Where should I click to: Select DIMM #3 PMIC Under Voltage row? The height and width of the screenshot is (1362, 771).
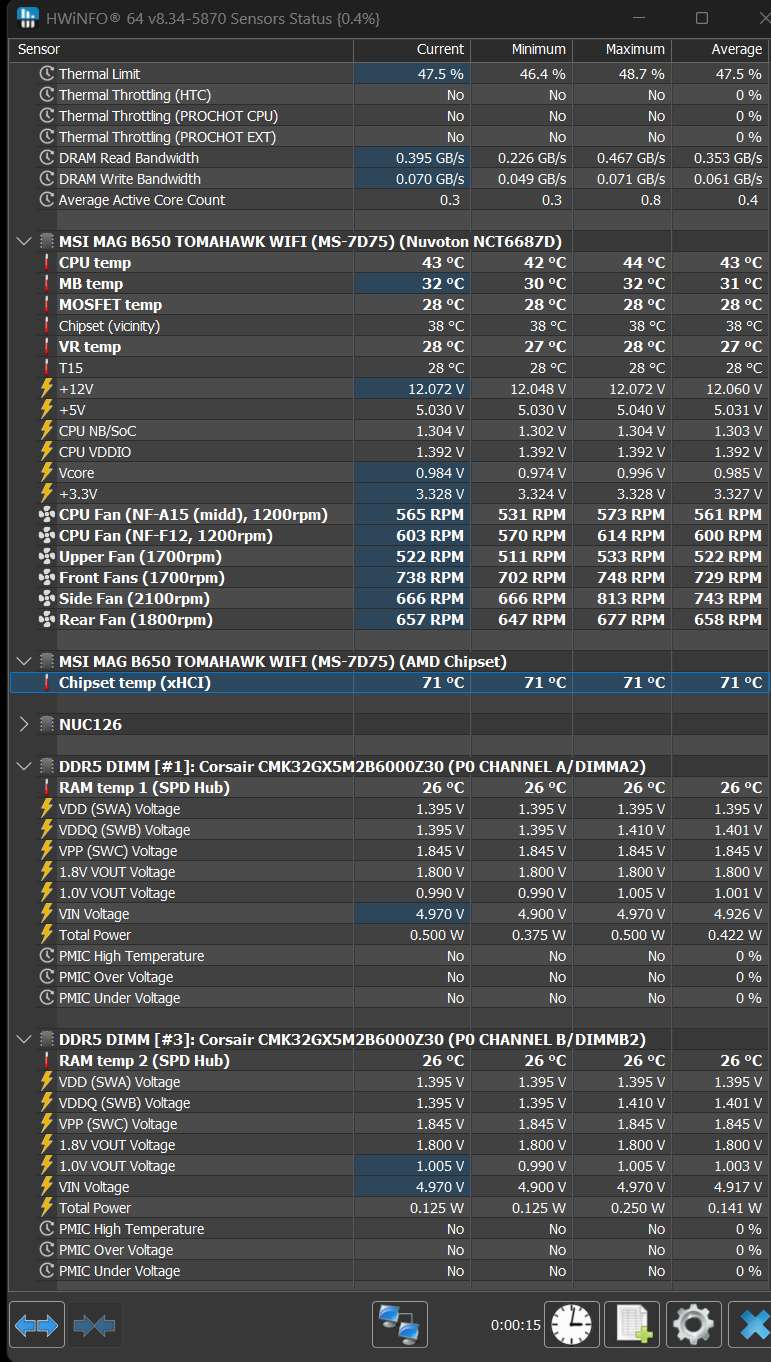coord(389,1271)
